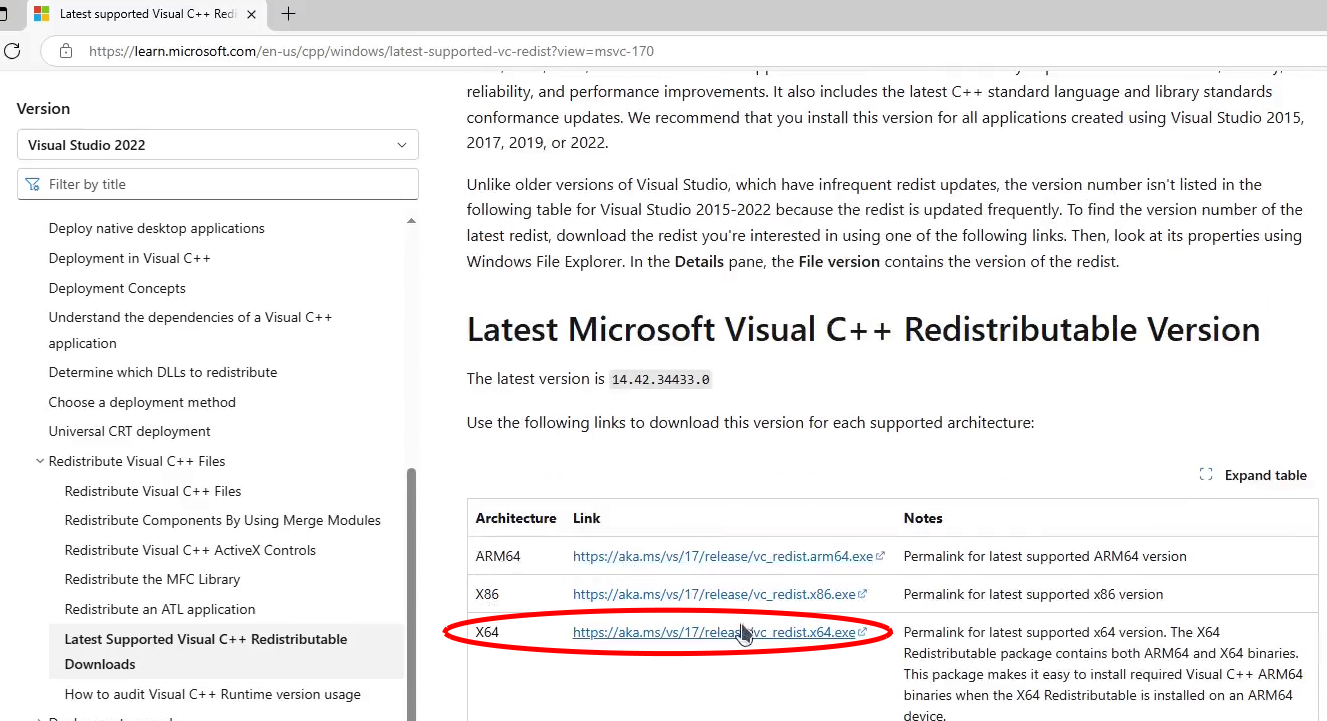Open Deploy native desktop applications
1327x721 pixels.
pos(157,228)
